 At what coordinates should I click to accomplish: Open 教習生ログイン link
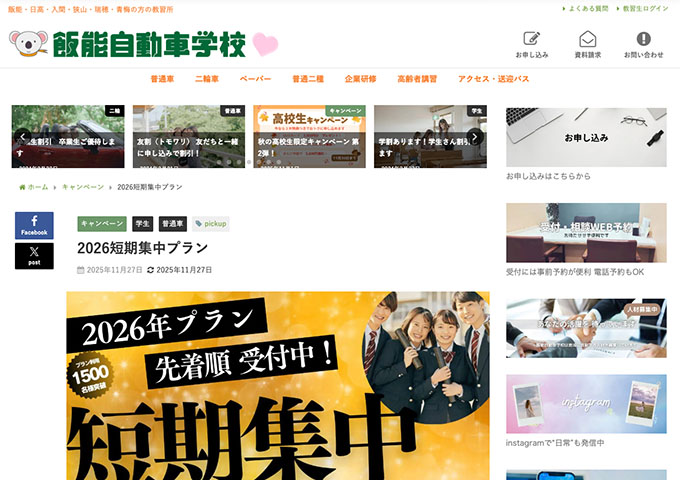[x=645, y=9]
